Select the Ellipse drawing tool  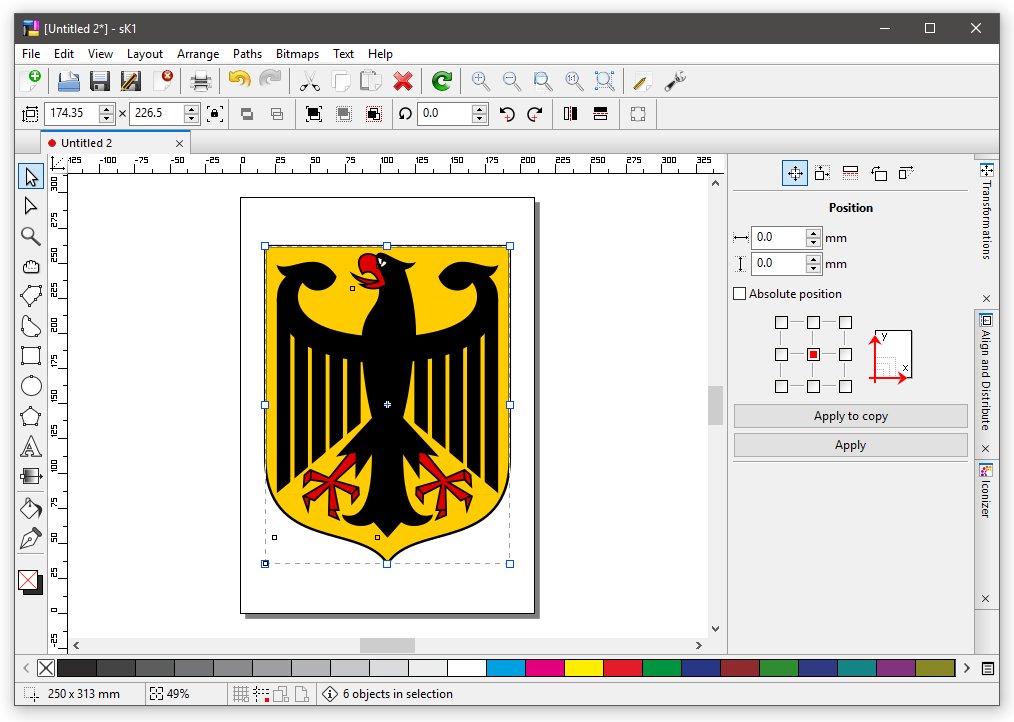tap(31, 386)
